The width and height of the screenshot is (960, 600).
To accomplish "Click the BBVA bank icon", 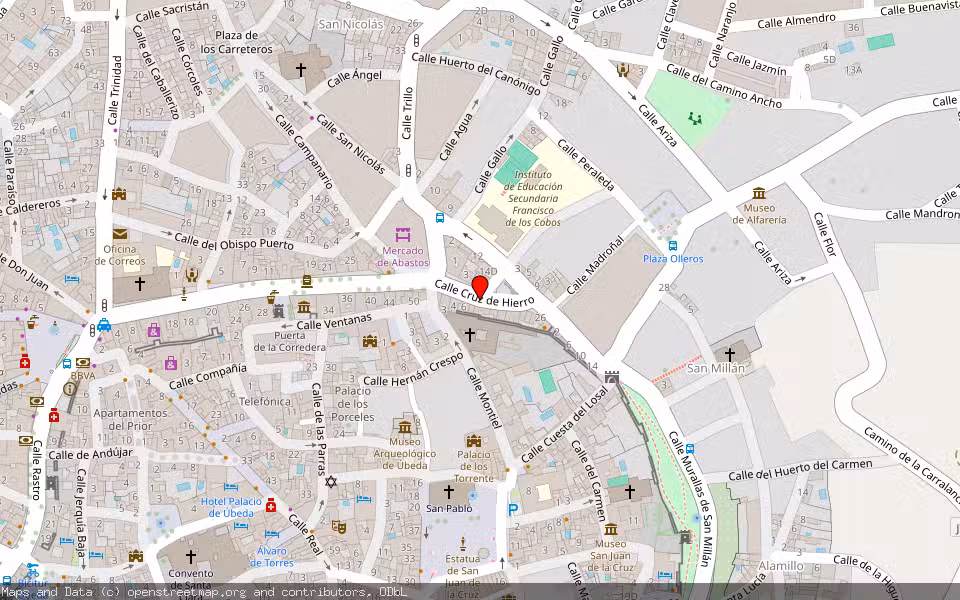I will click(x=83, y=363).
